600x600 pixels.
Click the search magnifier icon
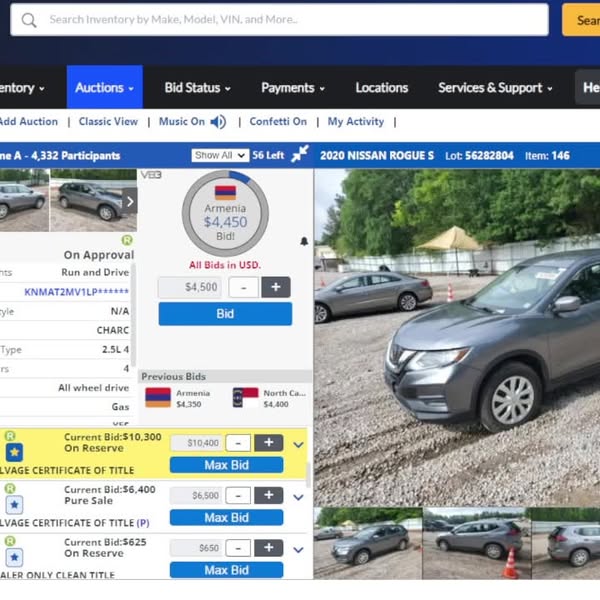(x=29, y=20)
